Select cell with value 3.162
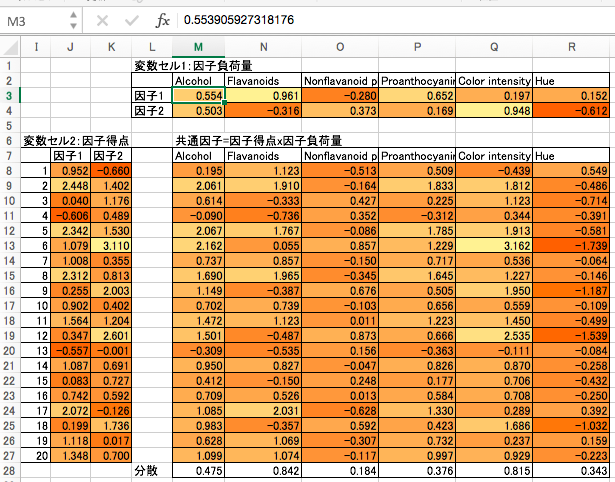 tap(494, 246)
